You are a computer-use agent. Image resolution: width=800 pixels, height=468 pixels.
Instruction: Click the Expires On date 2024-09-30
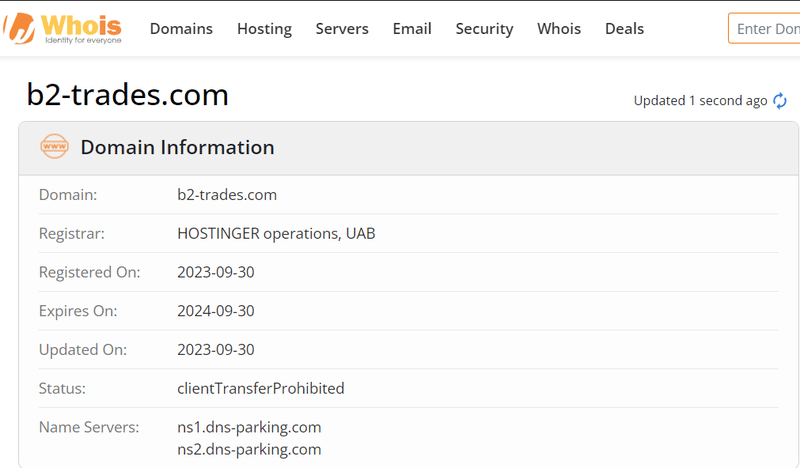point(216,311)
